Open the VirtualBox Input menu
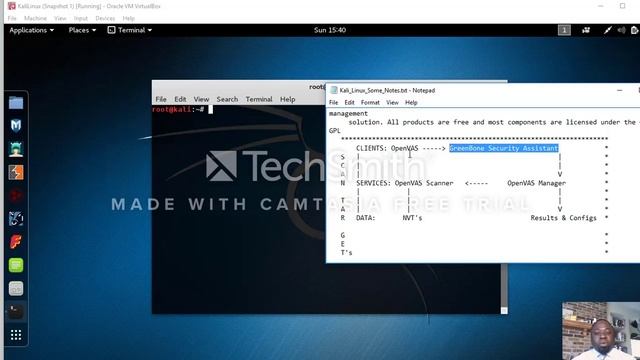640x360 pixels. click(81, 18)
